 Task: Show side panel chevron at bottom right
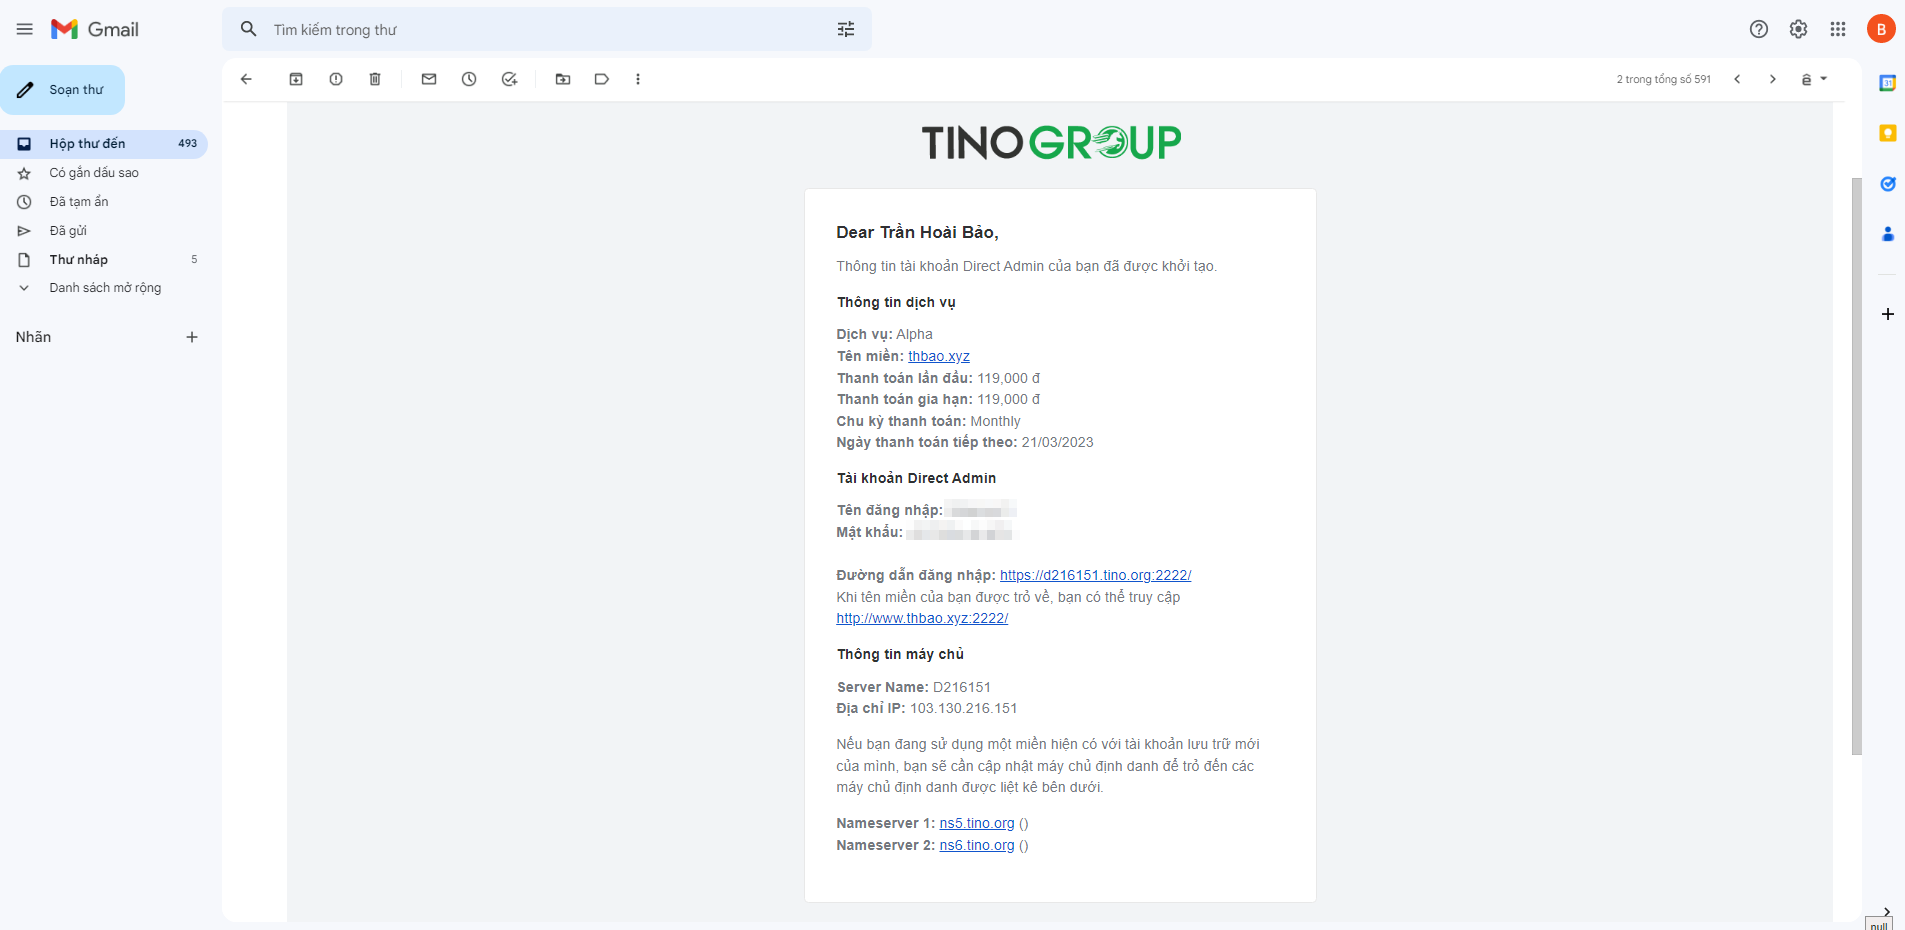pos(1886,911)
